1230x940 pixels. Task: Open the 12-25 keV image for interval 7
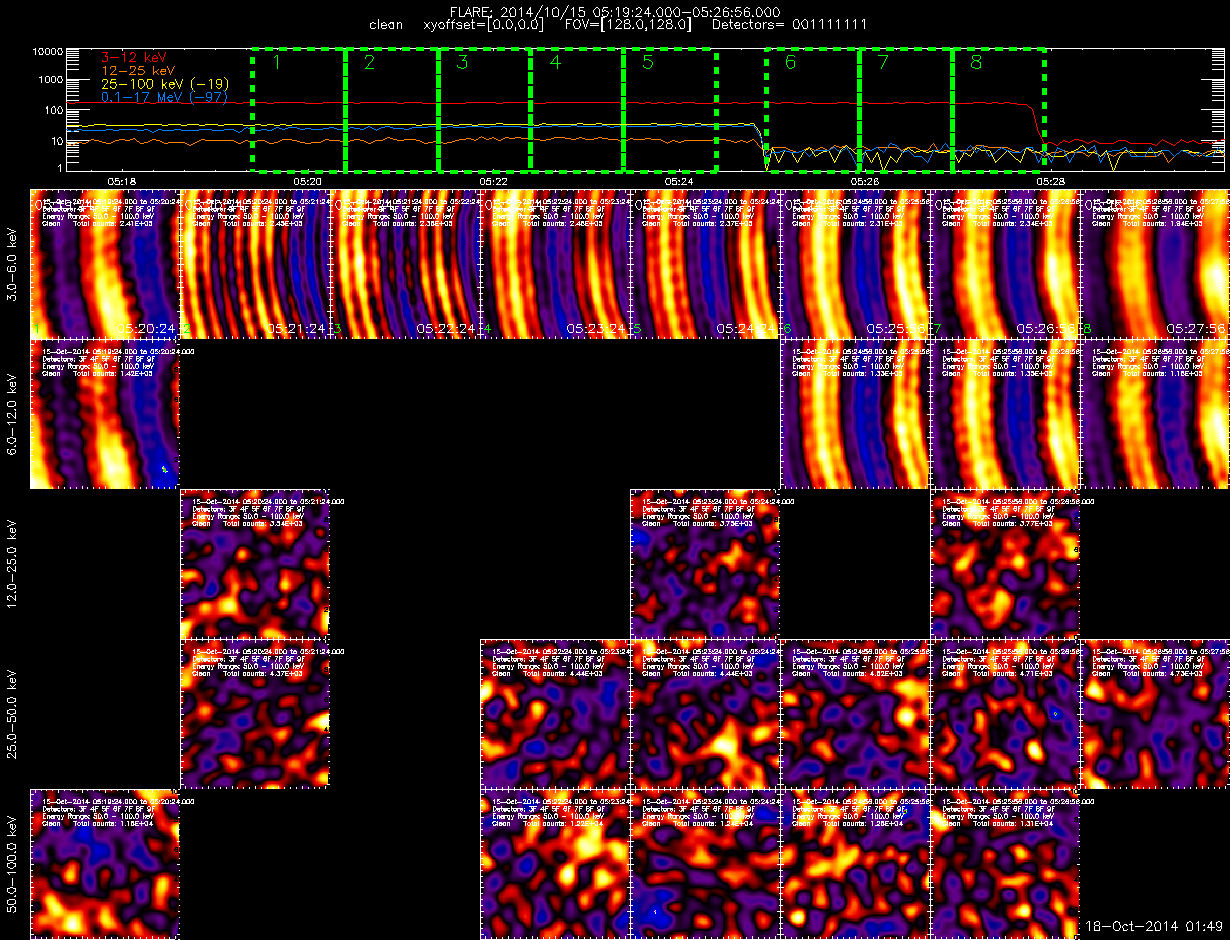[1005, 564]
